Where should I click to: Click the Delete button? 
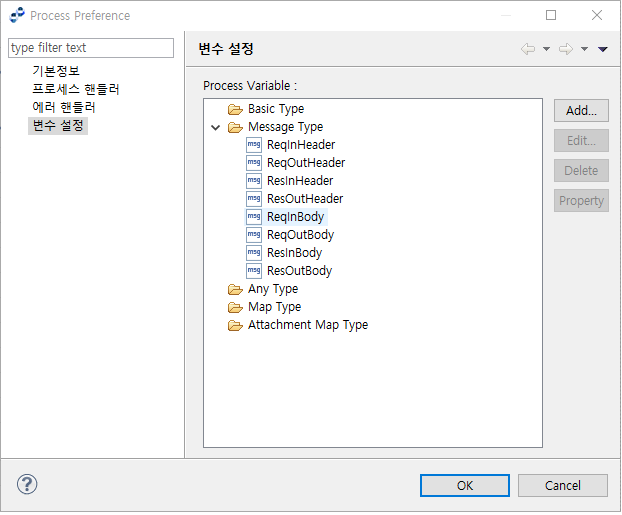(581, 171)
